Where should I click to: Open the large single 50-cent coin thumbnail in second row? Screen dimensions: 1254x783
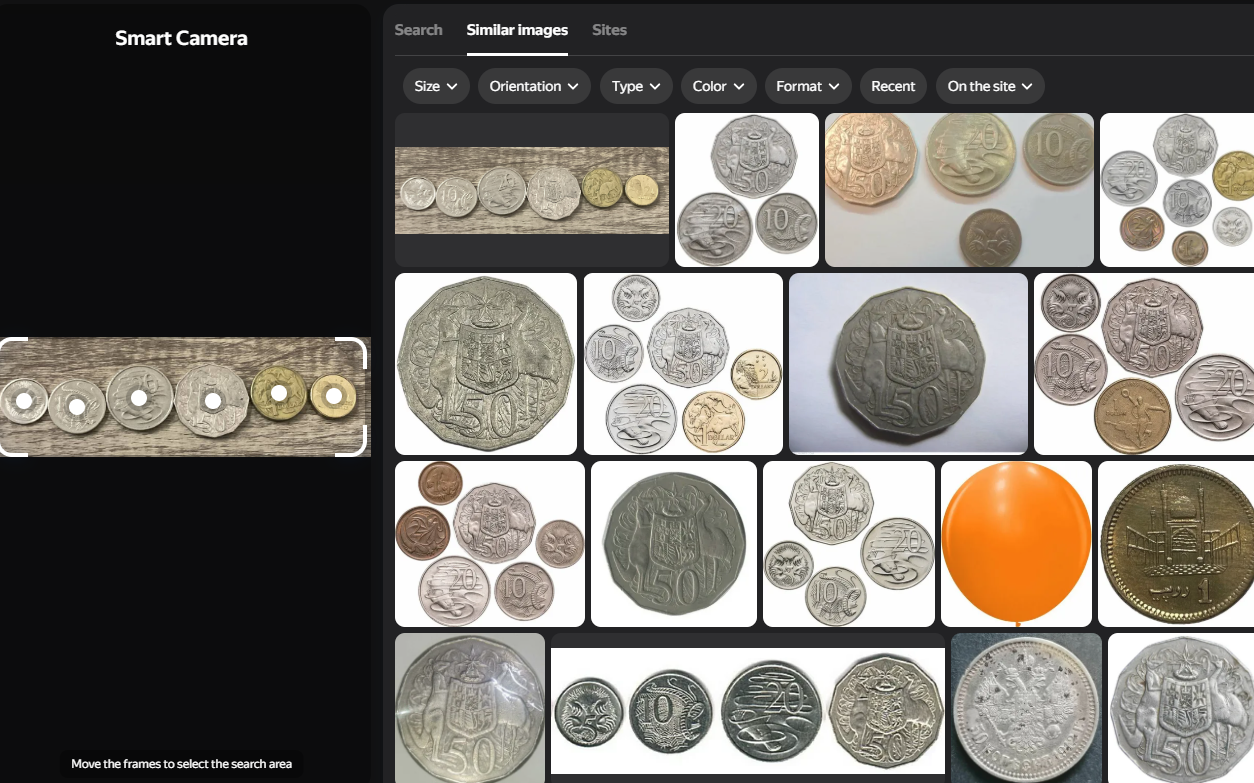tap(486, 364)
